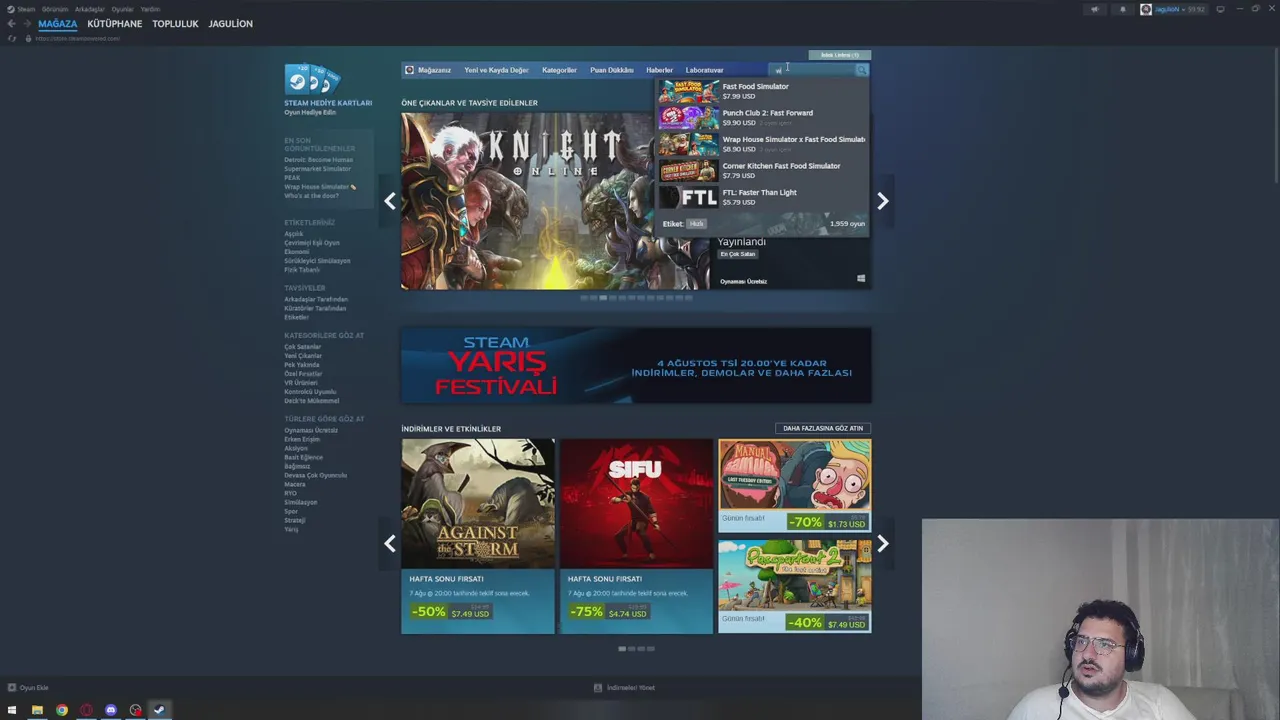Image resolution: width=1280 pixels, height=720 pixels.
Task: Click the Oyun Ekle label
Action: (x=34, y=687)
